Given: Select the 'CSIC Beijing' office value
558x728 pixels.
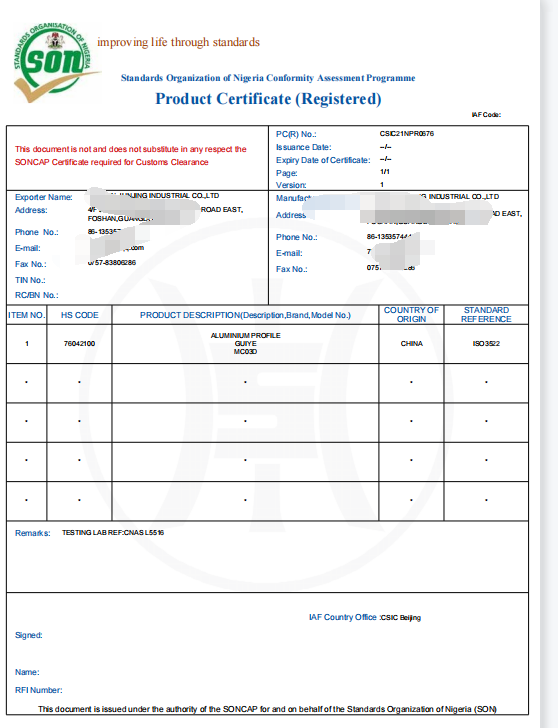Looking at the screenshot, I should point(401,618).
